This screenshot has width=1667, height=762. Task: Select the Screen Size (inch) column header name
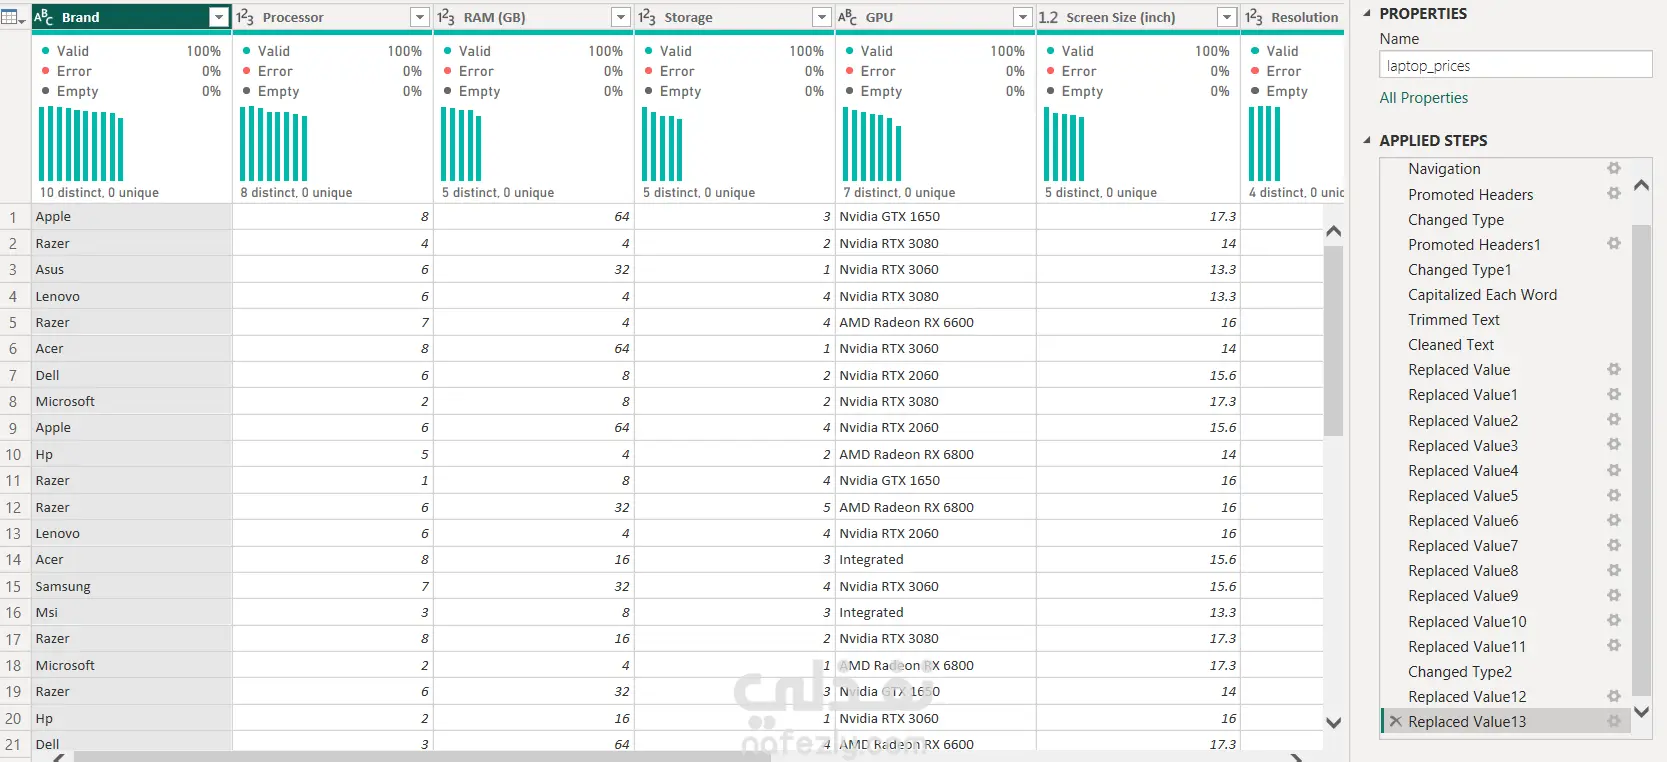tap(1120, 17)
